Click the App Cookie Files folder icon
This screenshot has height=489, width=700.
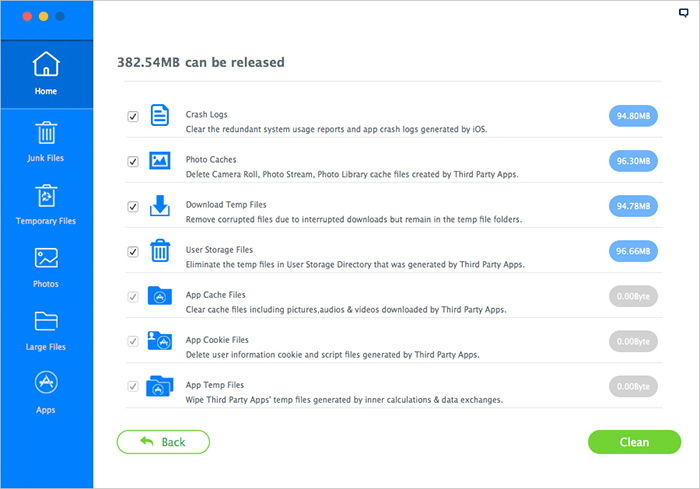[160, 341]
